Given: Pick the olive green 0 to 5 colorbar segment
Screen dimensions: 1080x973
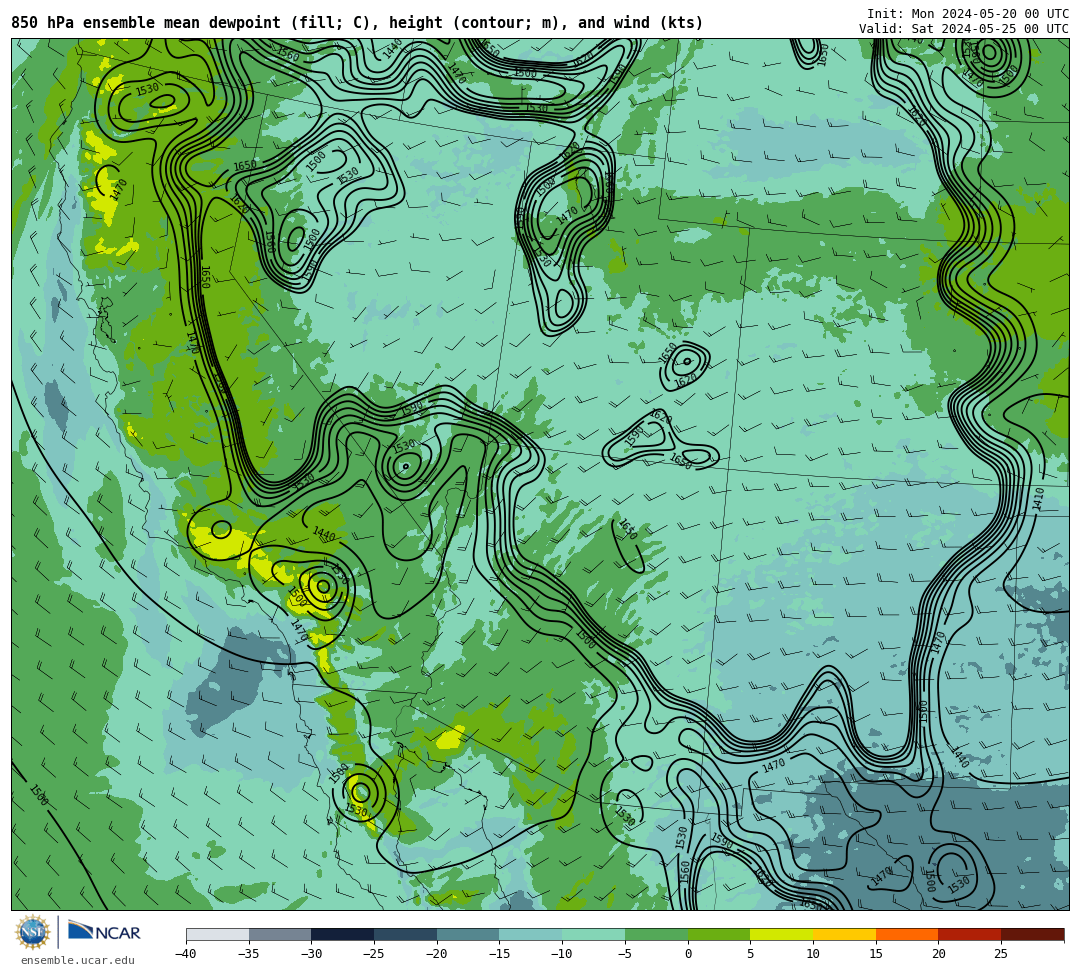Looking at the screenshot, I should (719, 934).
